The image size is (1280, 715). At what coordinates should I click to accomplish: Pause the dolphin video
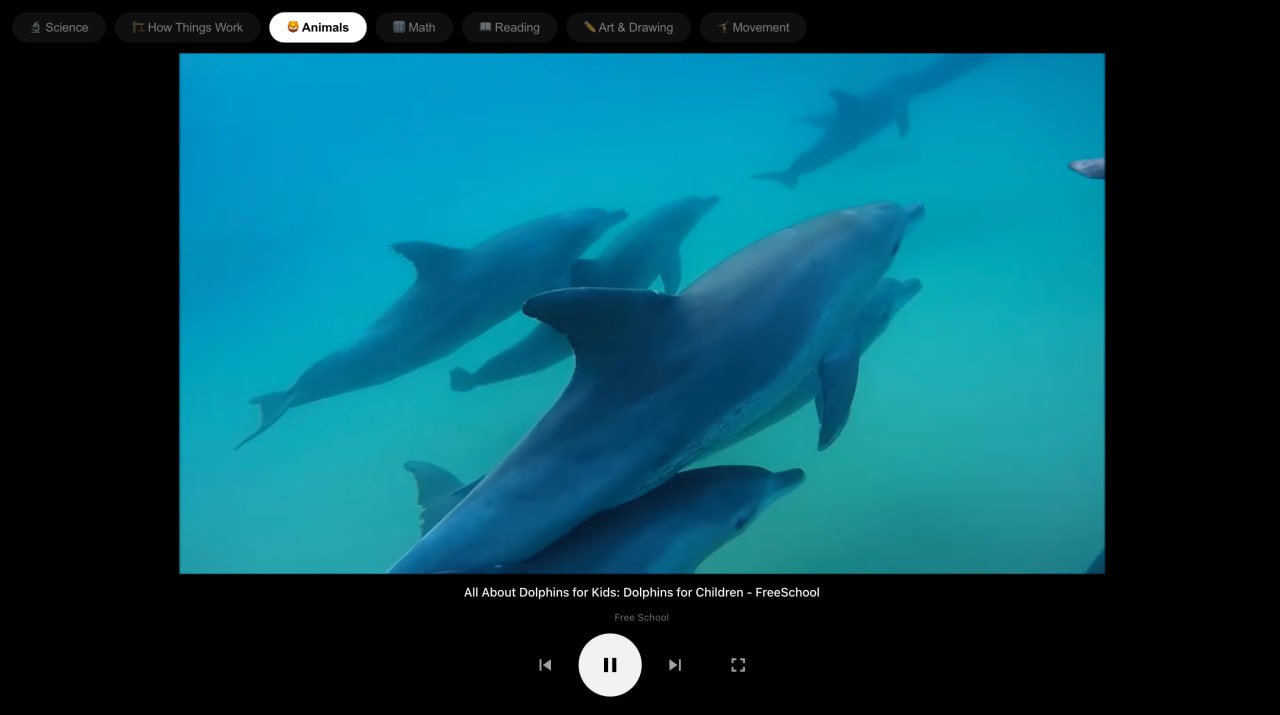pyautogui.click(x=610, y=664)
